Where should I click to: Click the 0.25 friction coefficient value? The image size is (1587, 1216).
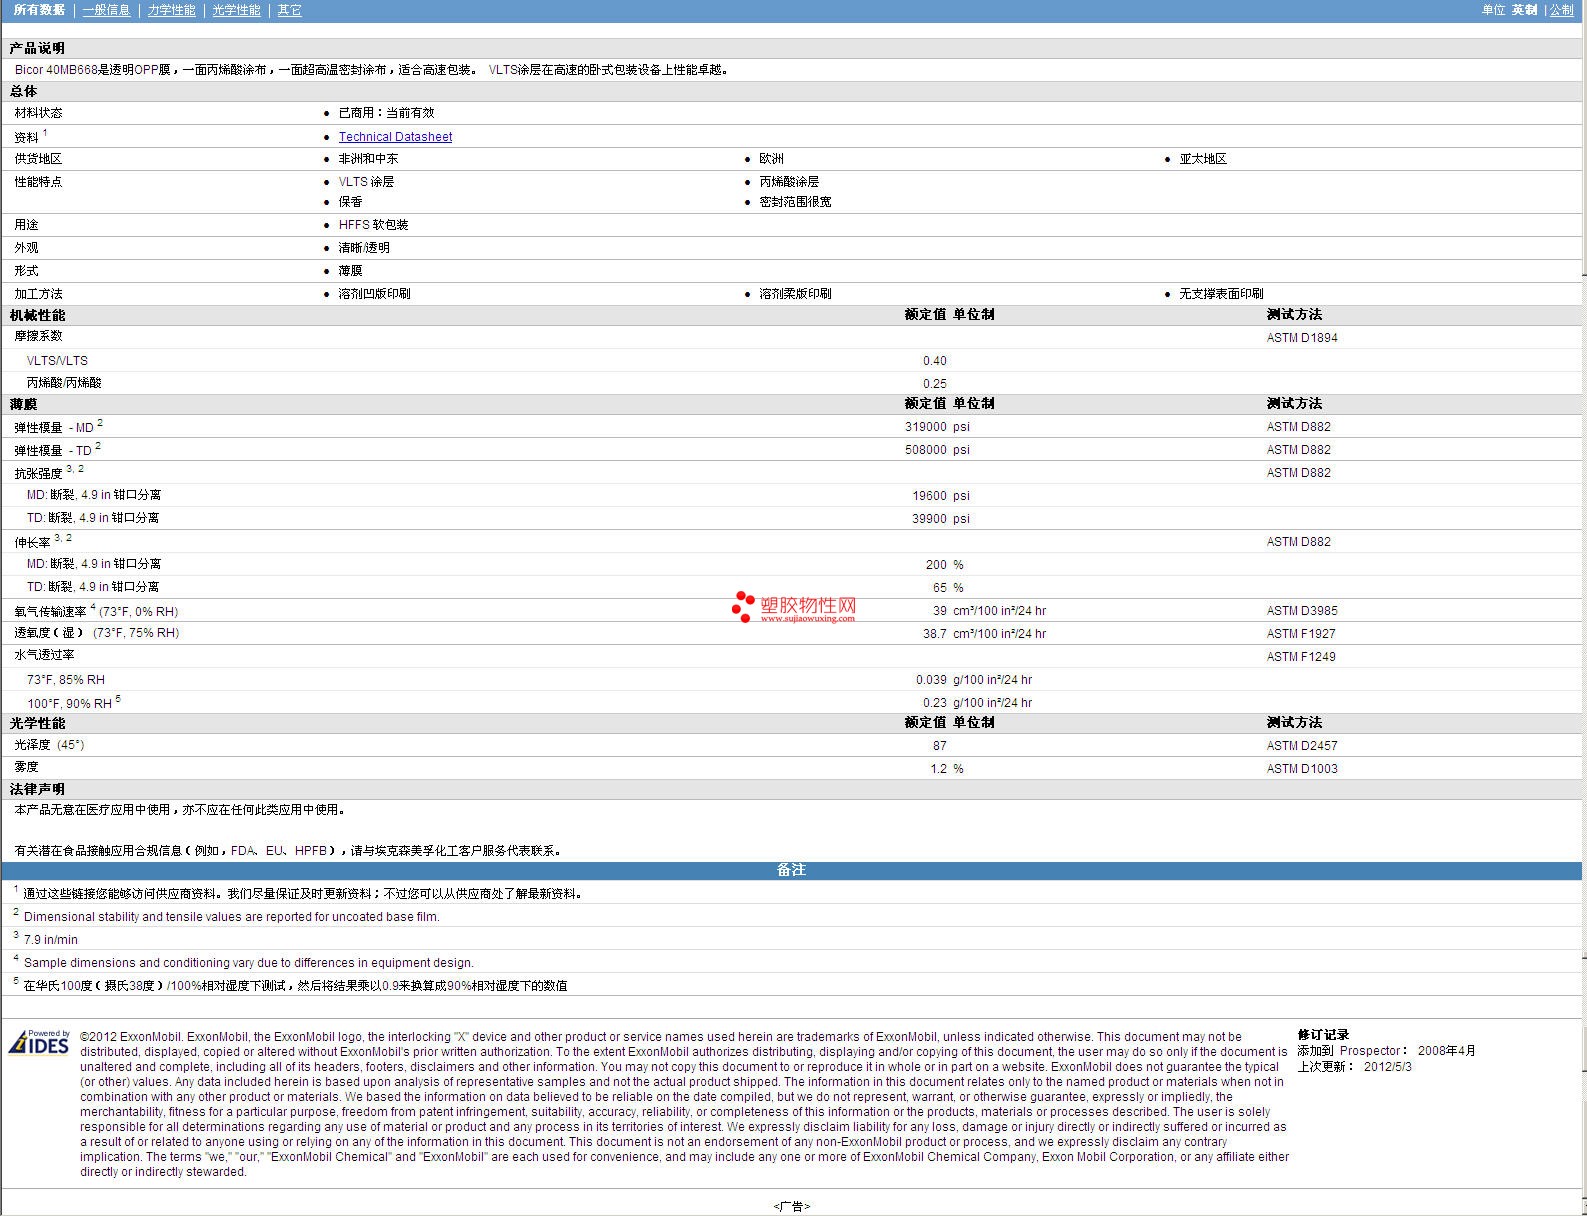pyautogui.click(x=934, y=384)
